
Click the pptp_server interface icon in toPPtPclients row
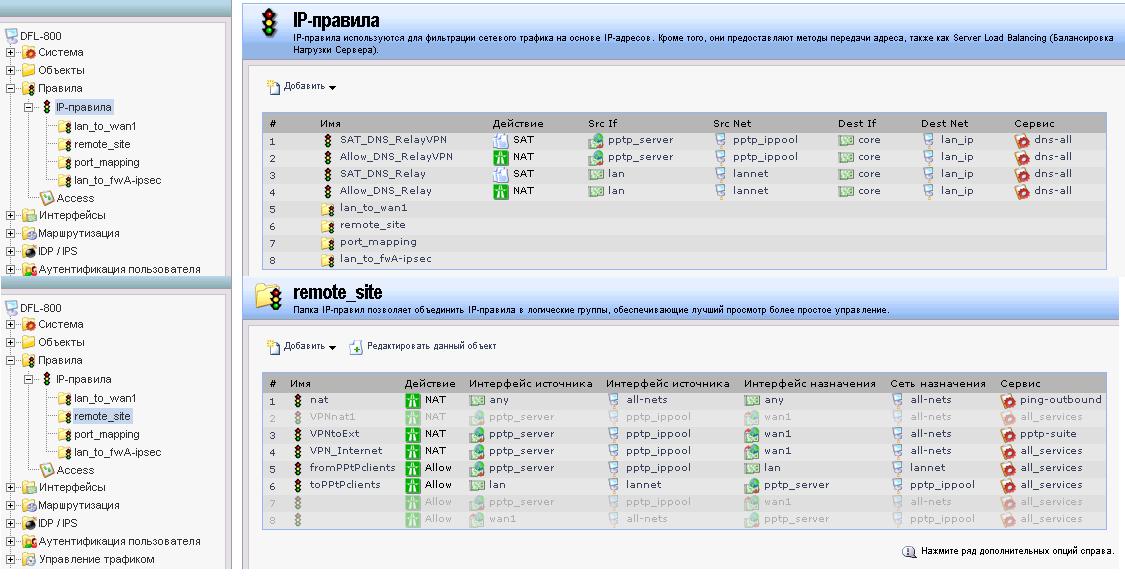(753, 485)
